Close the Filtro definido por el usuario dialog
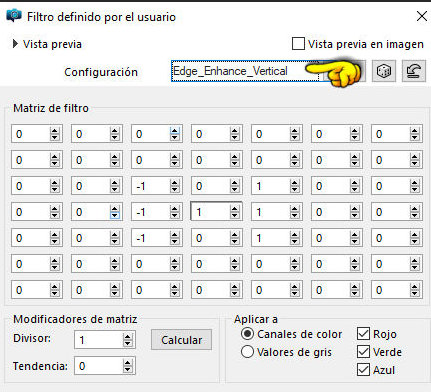 [422, 16]
